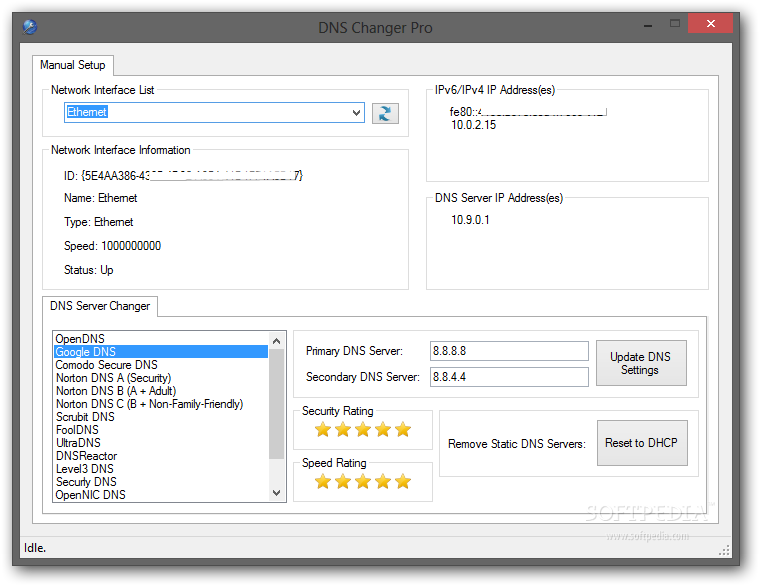Viewport: 760px width, 586px height.
Task: Click the Idle status bar text
Action: 35,548
